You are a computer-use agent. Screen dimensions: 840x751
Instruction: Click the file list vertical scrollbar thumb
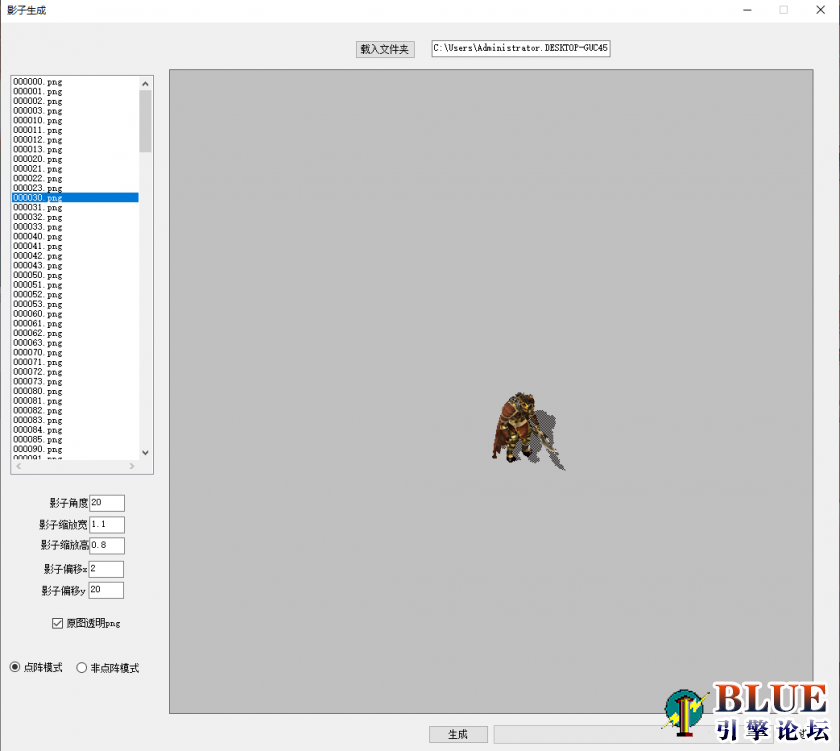(x=145, y=121)
